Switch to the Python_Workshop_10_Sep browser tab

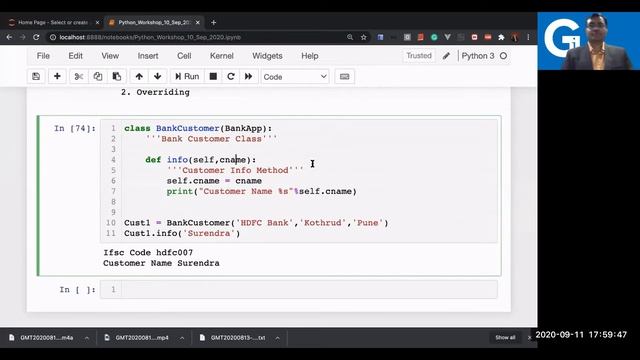coord(153,22)
